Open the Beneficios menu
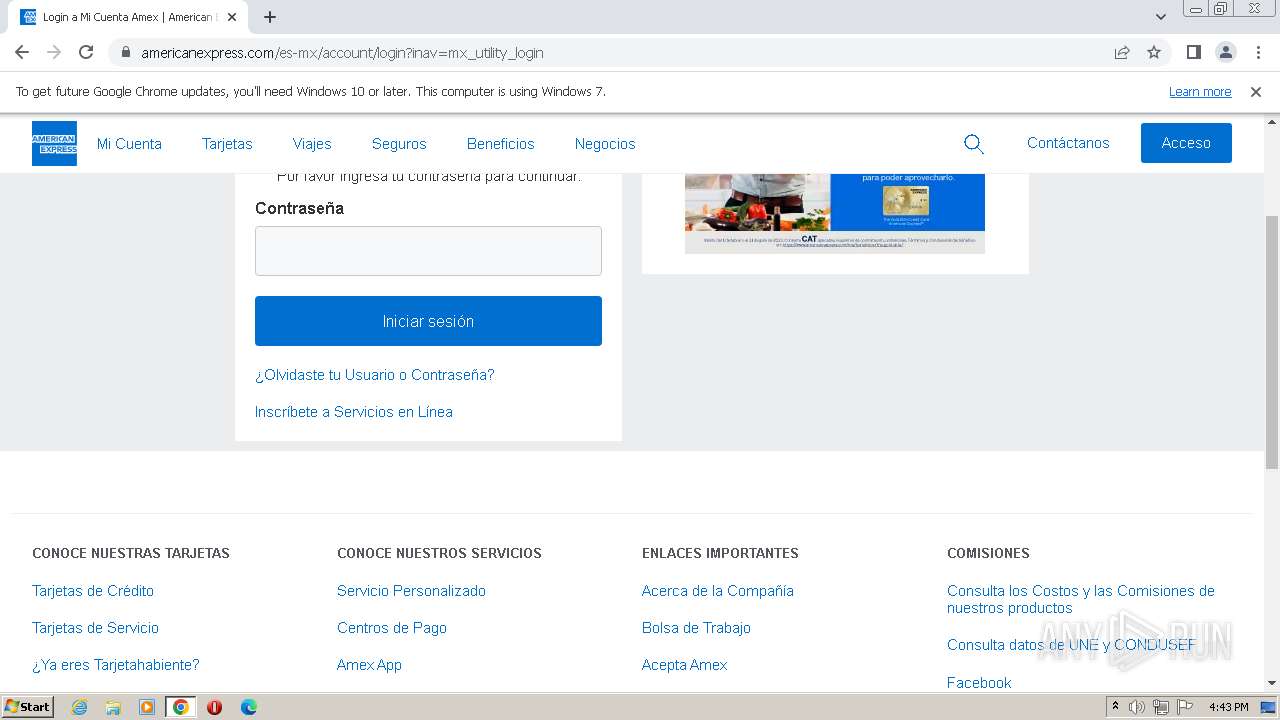 click(501, 144)
